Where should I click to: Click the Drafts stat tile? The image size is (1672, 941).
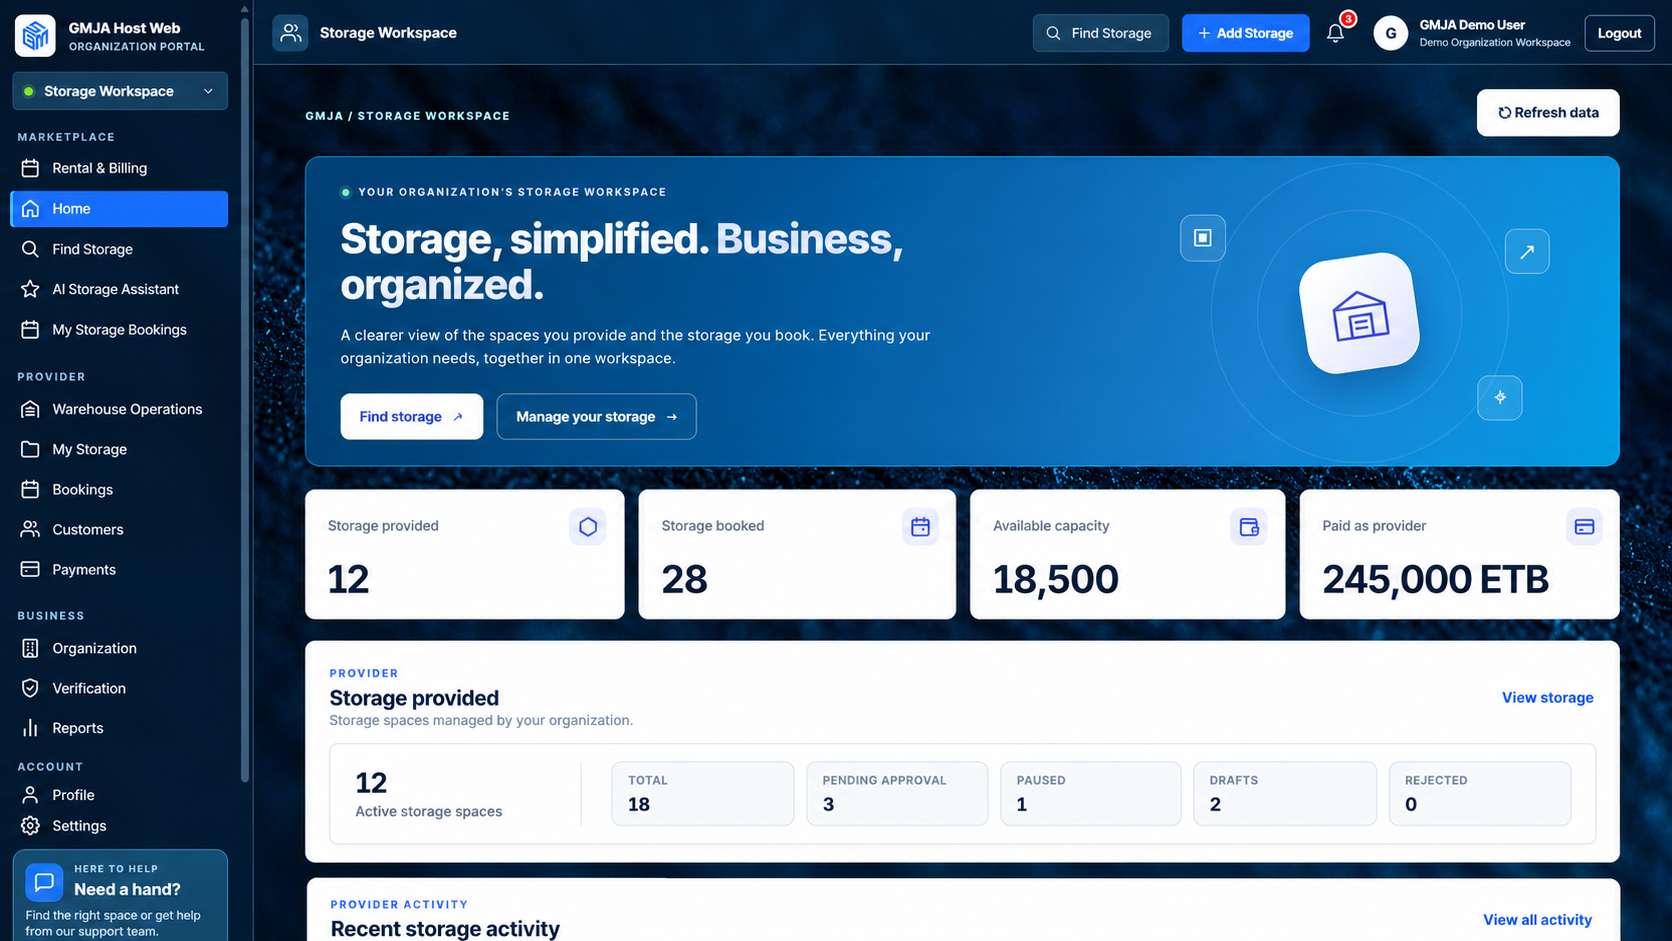coord(1284,794)
